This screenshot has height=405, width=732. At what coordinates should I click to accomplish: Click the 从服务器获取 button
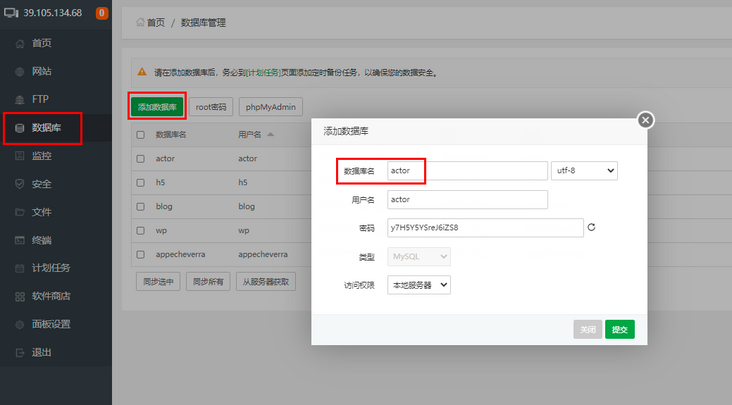(x=266, y=282)
